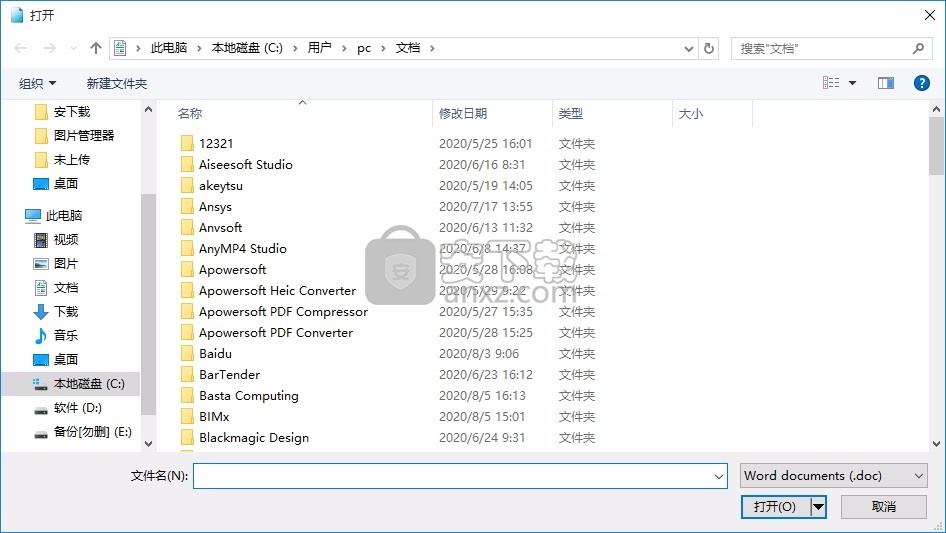Open 安下载 folder in sidebar
This screenshot has height=533, width=946.
pos(71,112)
